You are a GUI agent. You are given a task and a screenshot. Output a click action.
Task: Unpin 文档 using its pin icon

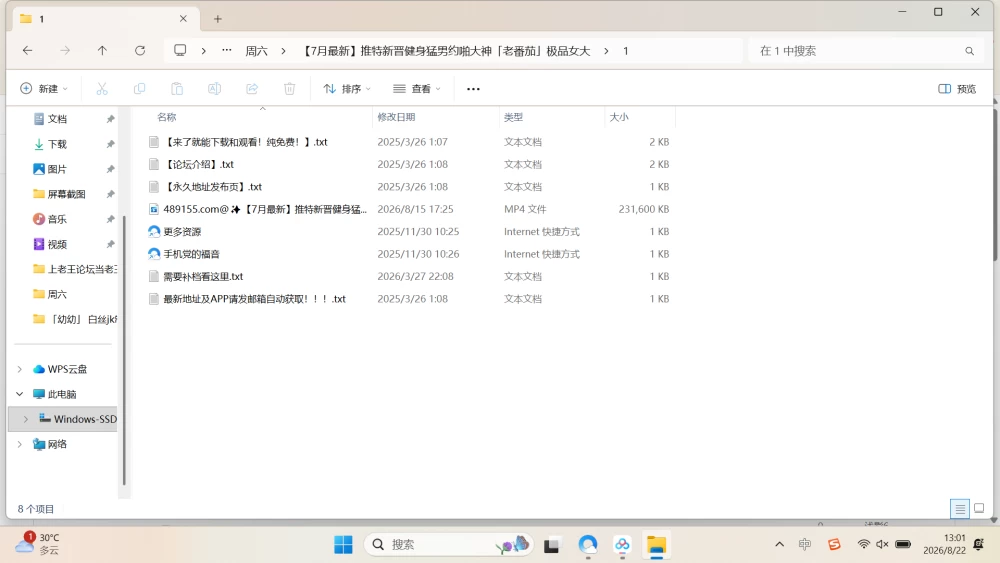pyautogui.click(x=110, y=119)
